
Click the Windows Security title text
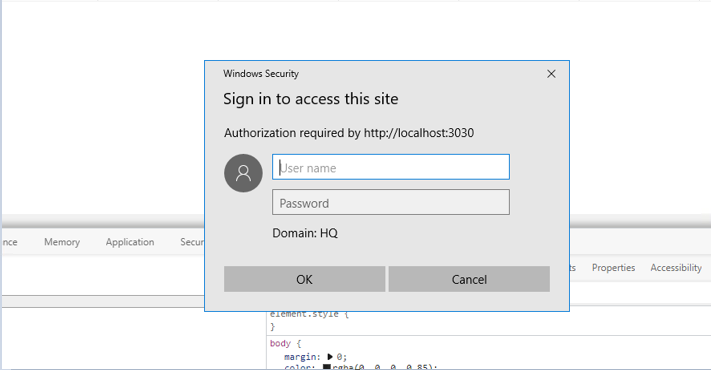tap(261, 73)
